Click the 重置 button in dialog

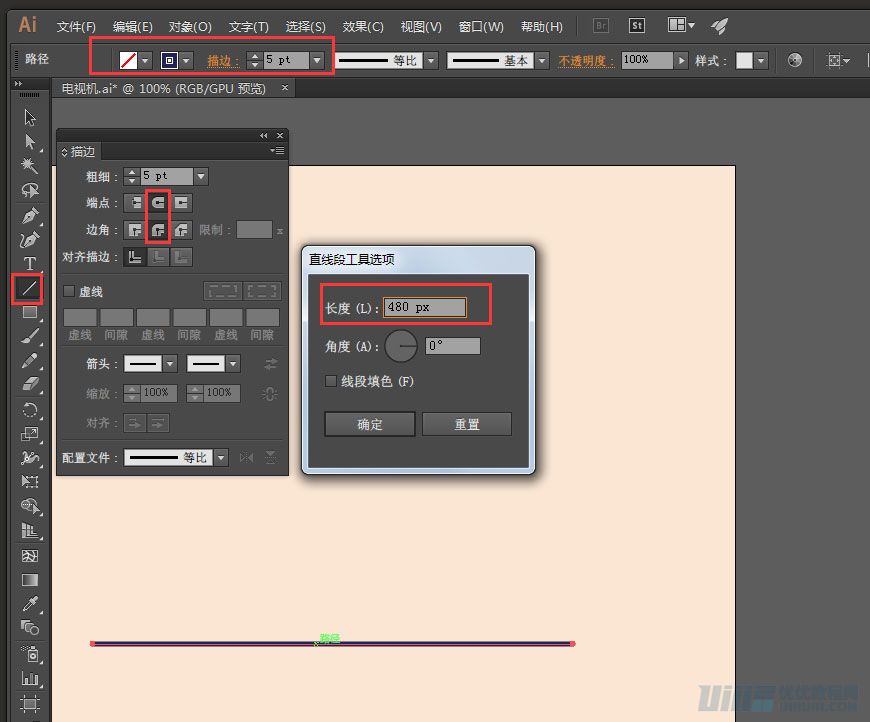467,424
